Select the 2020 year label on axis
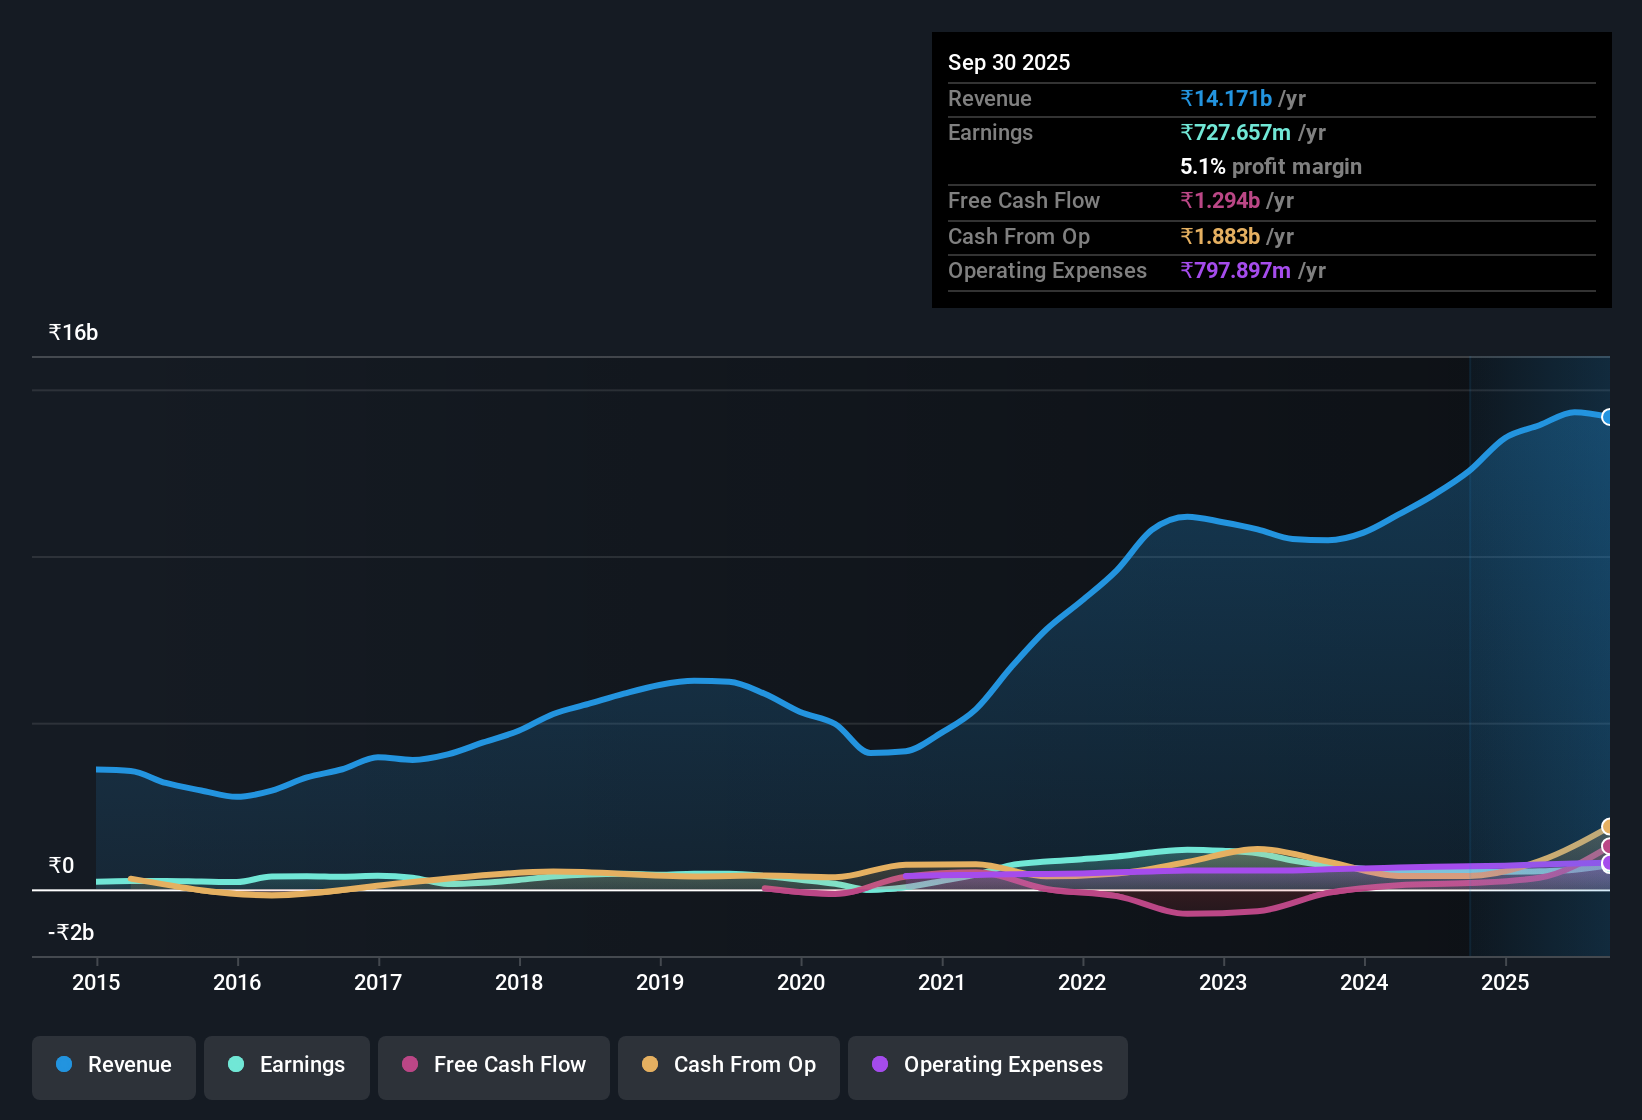This screenshot has height=1120, width=1642. click(x=801, y=983)
